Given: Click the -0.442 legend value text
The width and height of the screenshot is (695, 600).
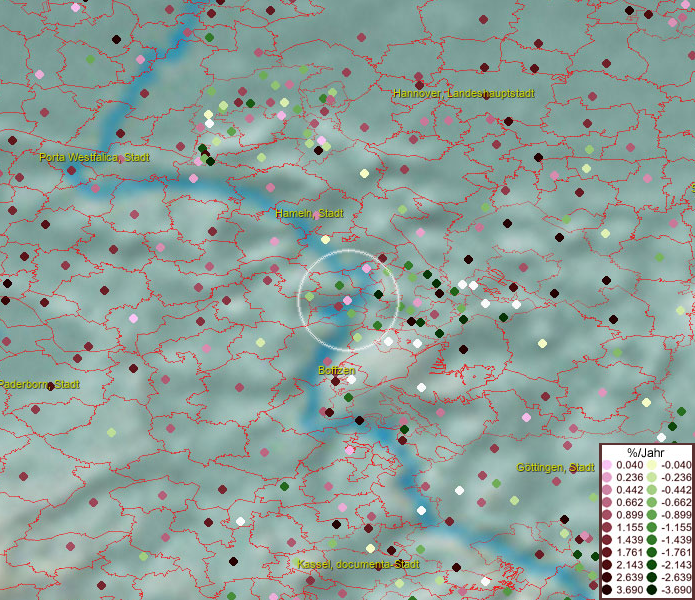Looking at the screenshot, I should click(676, 490).
